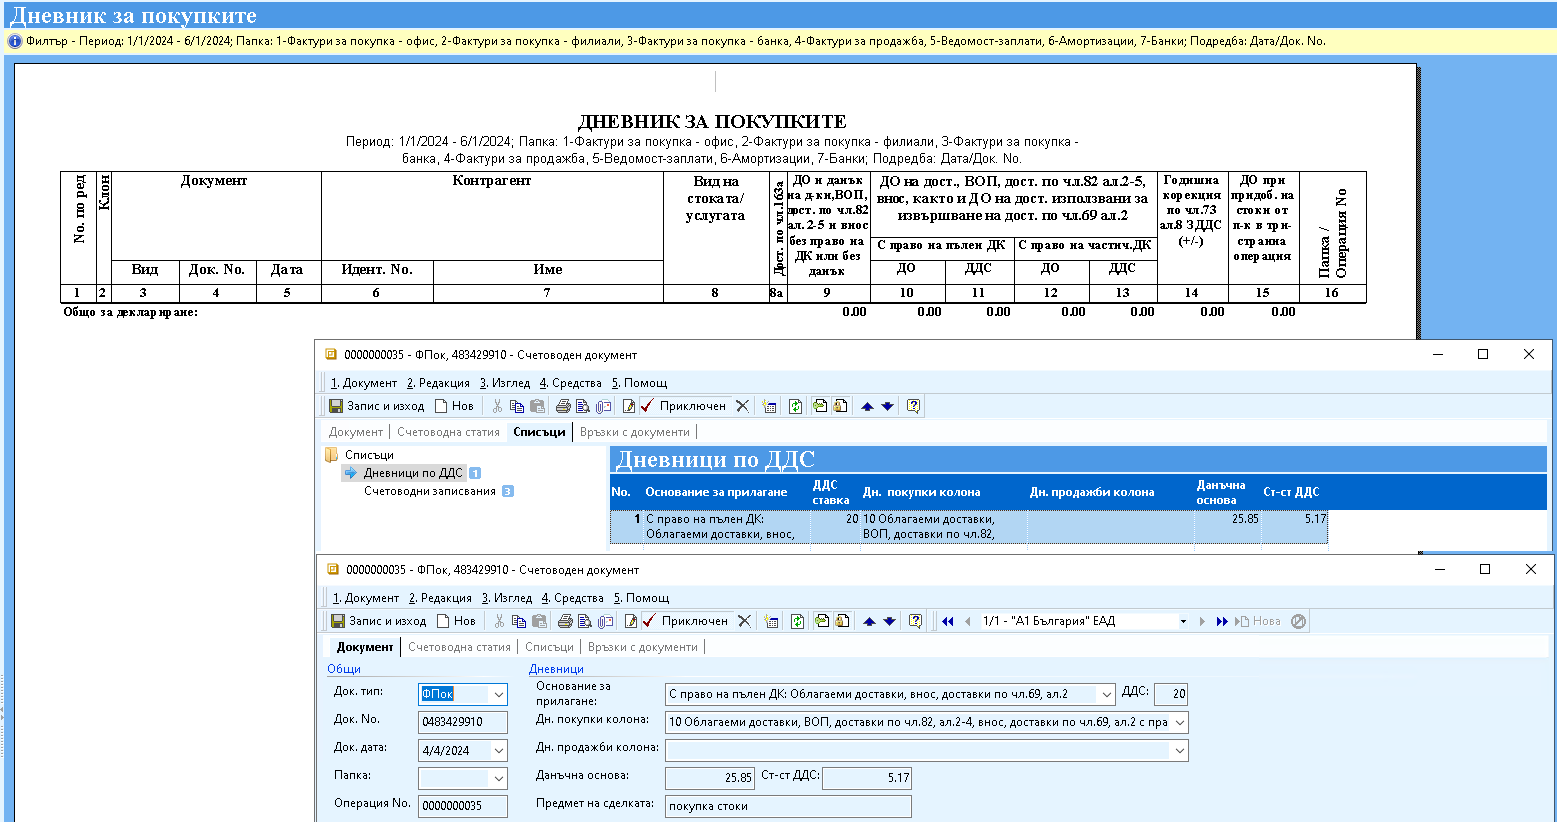Open the Док. дата 4/4/2024 date dropdown
The height and width of the screenshot is (822, 1557).
tap(499, 750)
